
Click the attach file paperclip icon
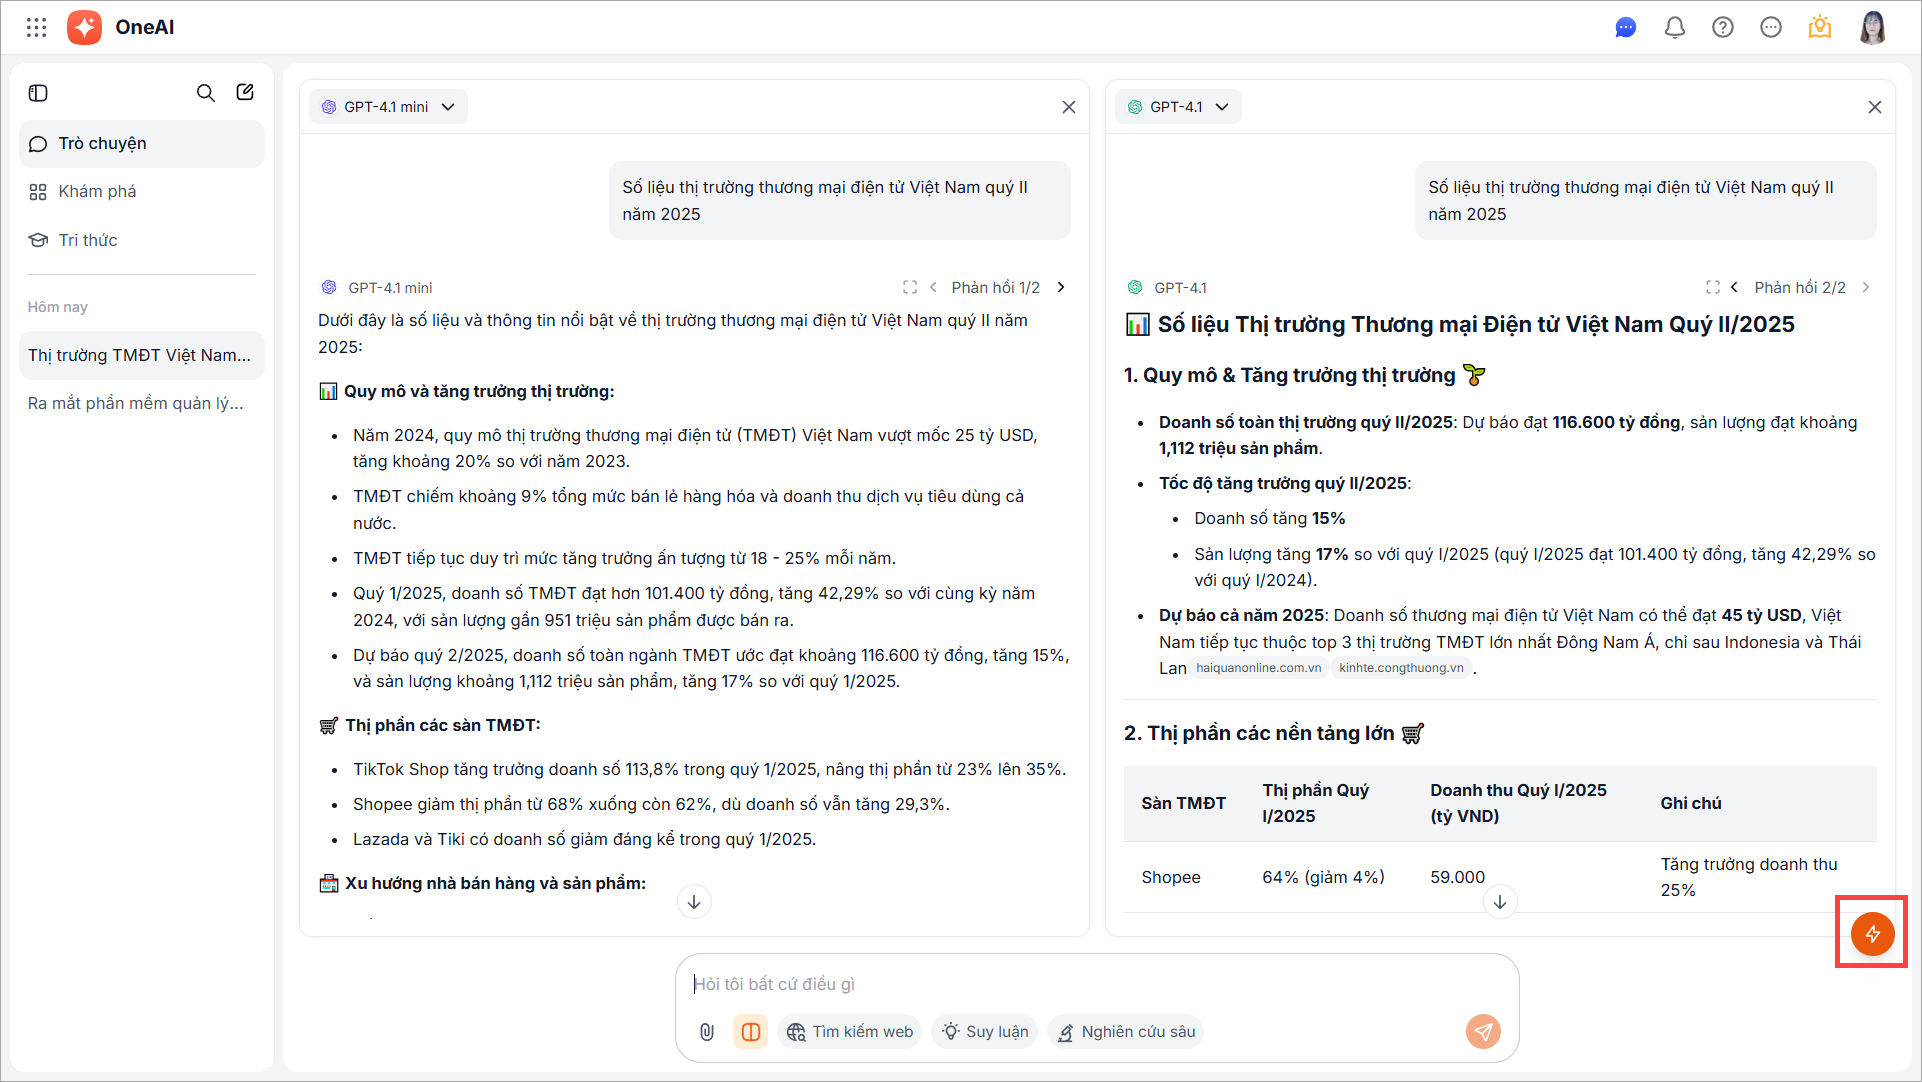(x=707, y=1031)
